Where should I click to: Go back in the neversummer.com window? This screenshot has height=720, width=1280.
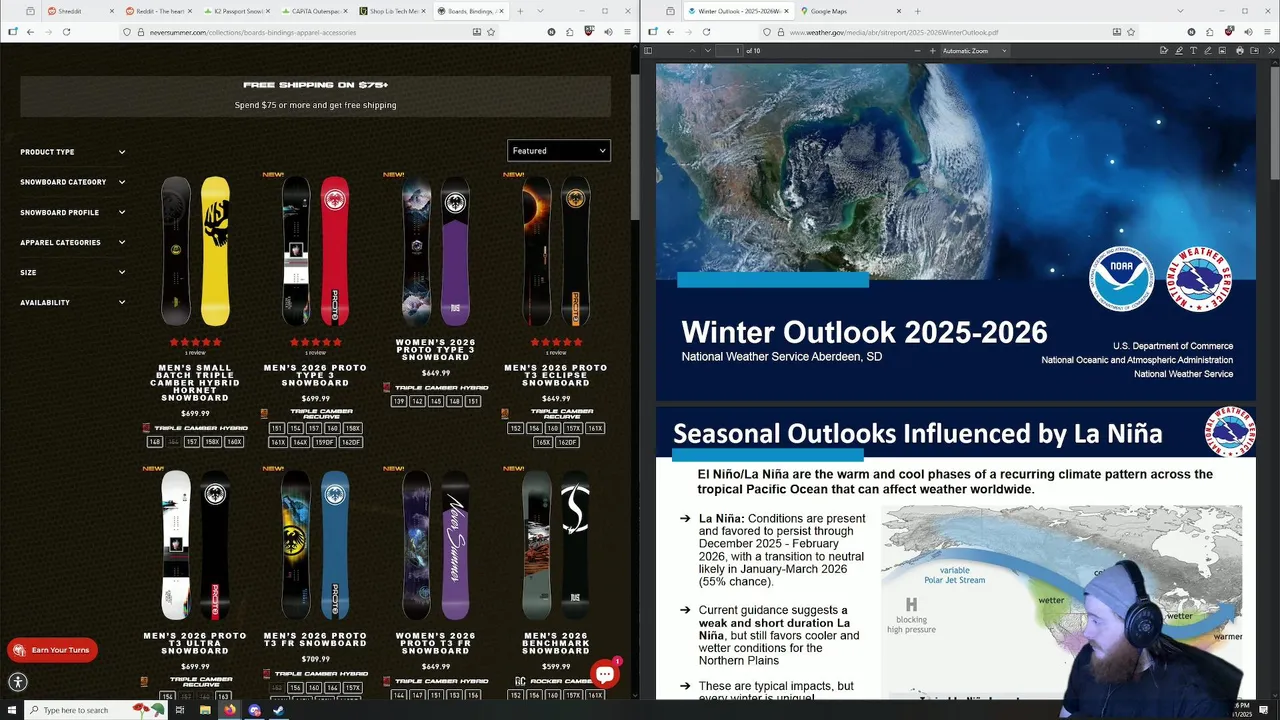(x=30, y=32)
